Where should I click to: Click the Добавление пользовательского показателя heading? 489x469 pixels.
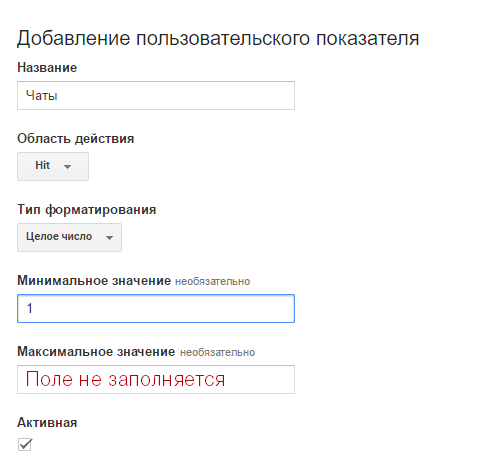coord(218,39)
